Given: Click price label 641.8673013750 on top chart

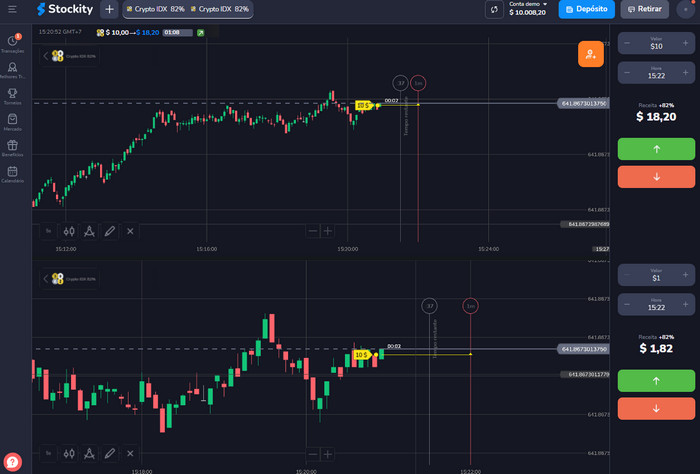Looking at the screenshot, I should [x=583, y=104].
